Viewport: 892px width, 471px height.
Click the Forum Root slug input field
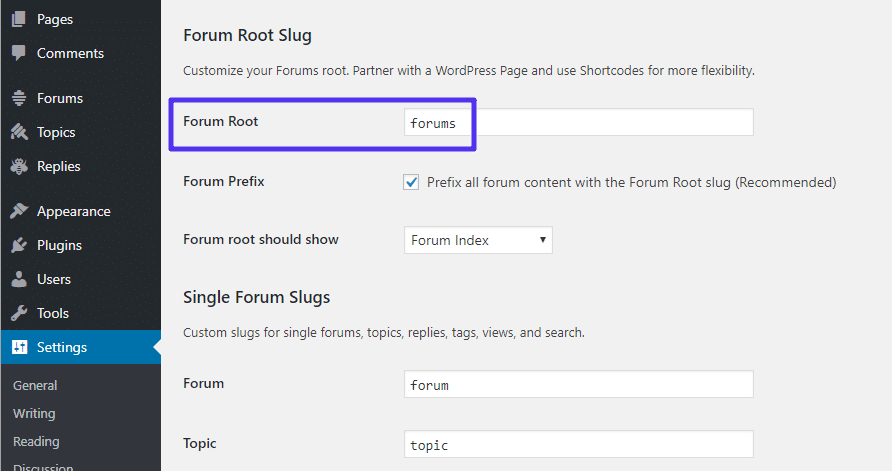click(578, 123)
